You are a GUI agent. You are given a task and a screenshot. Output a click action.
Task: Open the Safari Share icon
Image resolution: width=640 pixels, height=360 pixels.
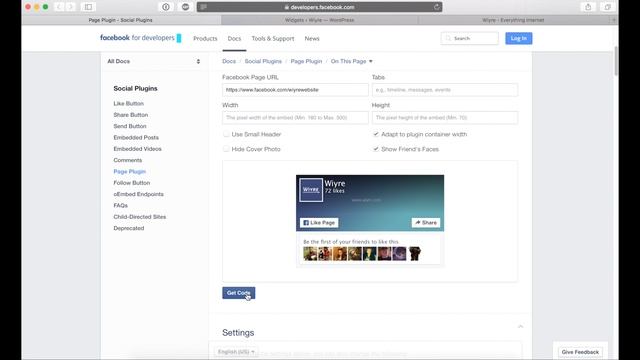(x=588, y=7)
